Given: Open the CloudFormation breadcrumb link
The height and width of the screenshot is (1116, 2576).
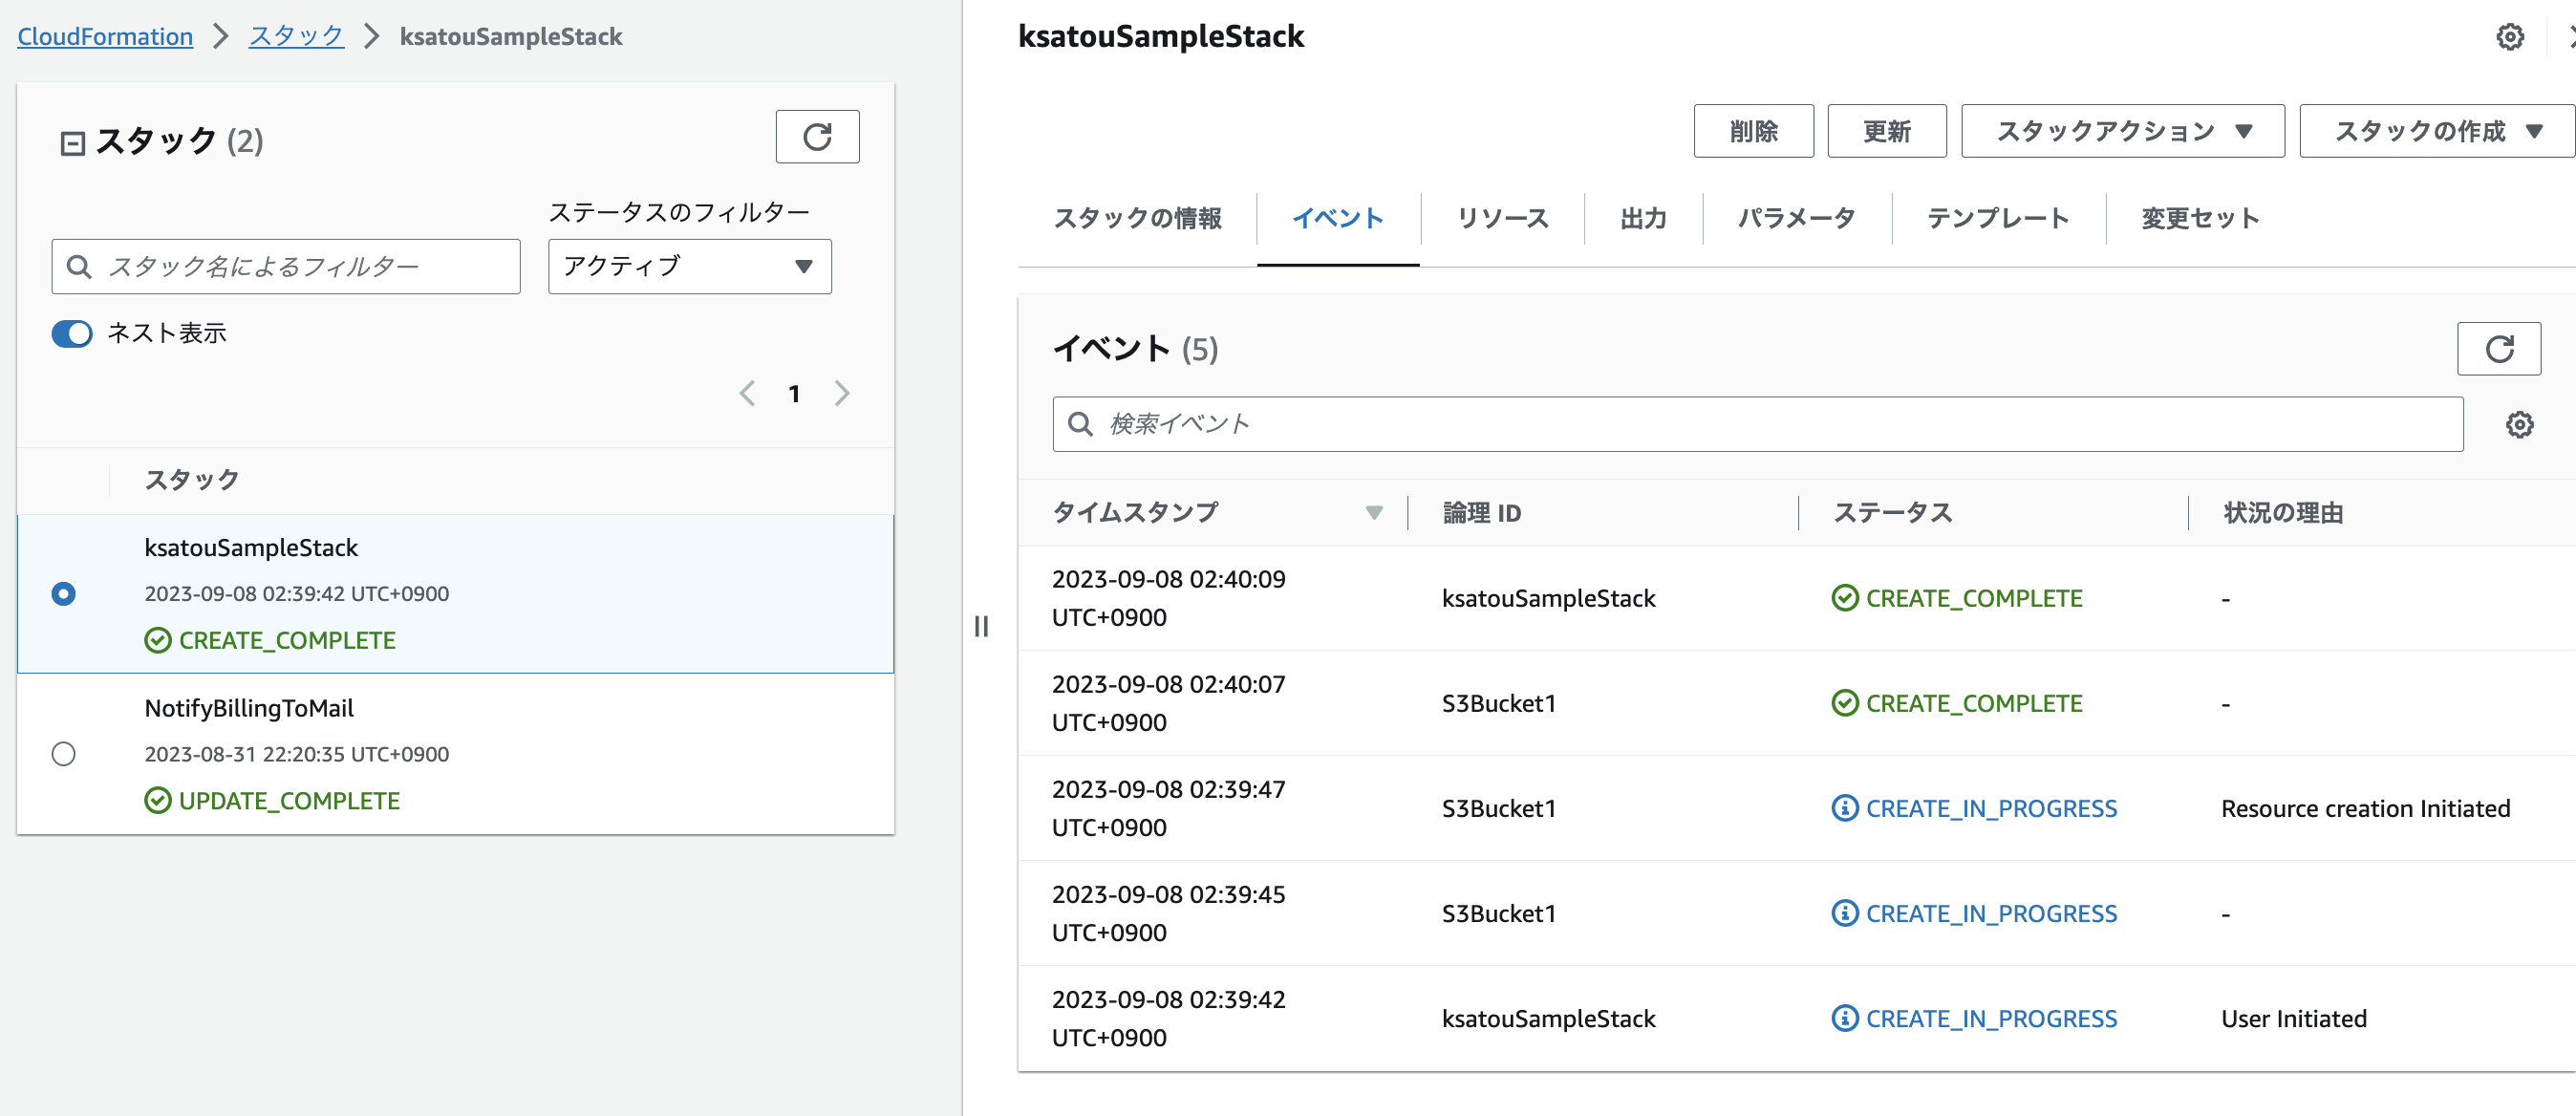Looking at the screenshot, I should click(104, 36).
